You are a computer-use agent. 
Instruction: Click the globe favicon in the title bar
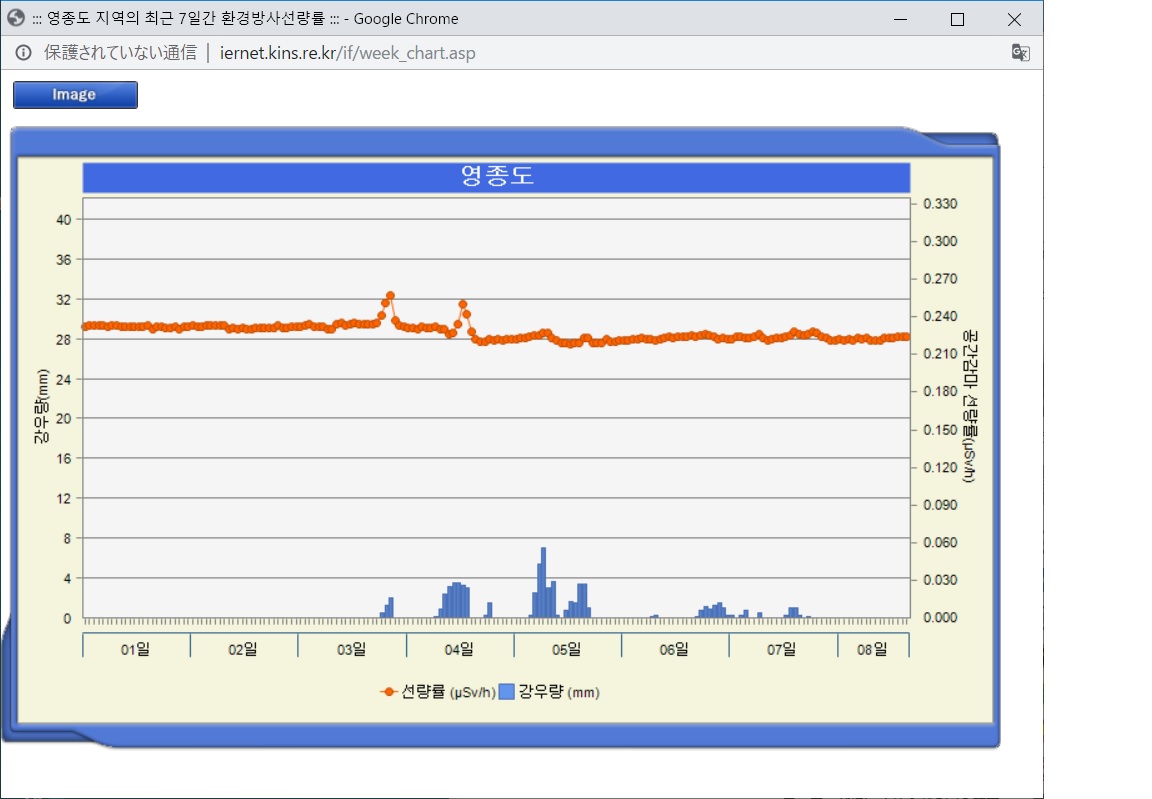pyautogui.click(x=16, y=18)
